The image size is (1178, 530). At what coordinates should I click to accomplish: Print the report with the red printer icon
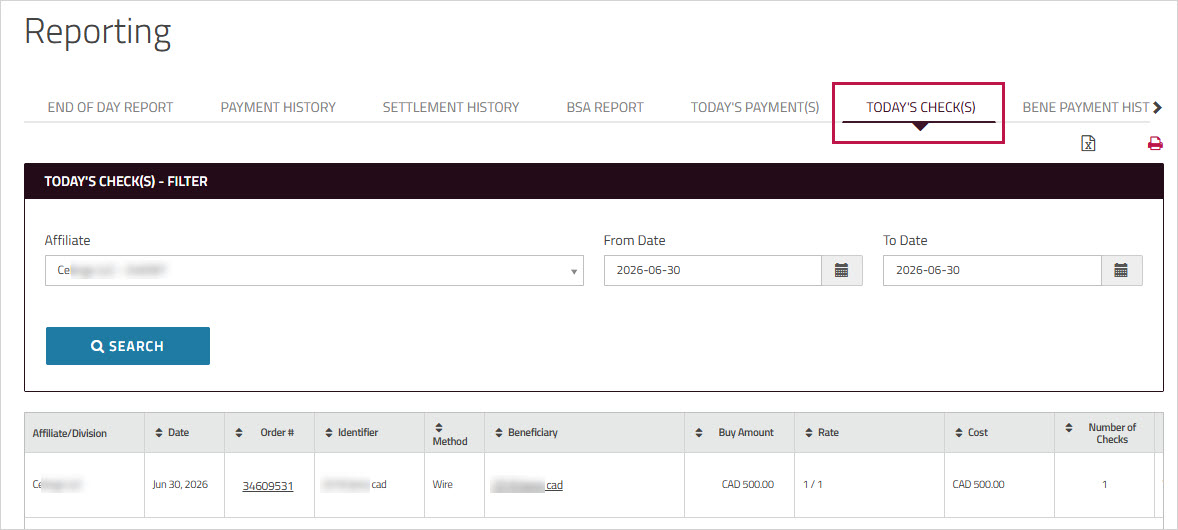click(1155, 144)
